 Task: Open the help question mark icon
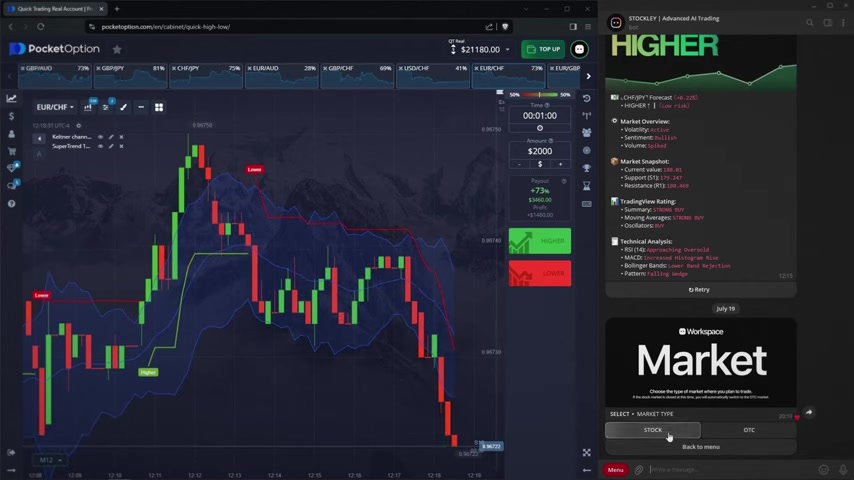pos(11,204)
